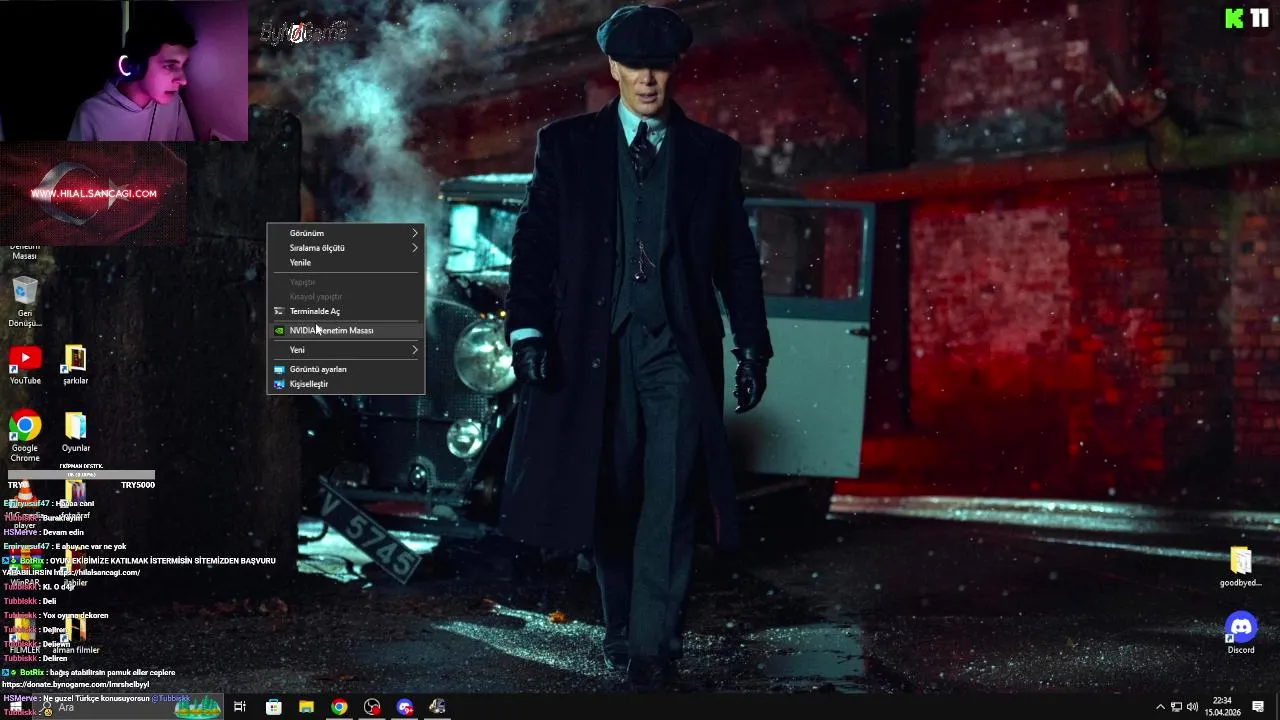Open Discord from the taskbar
The image size is (1280, 720).
[x=405, y=707]
